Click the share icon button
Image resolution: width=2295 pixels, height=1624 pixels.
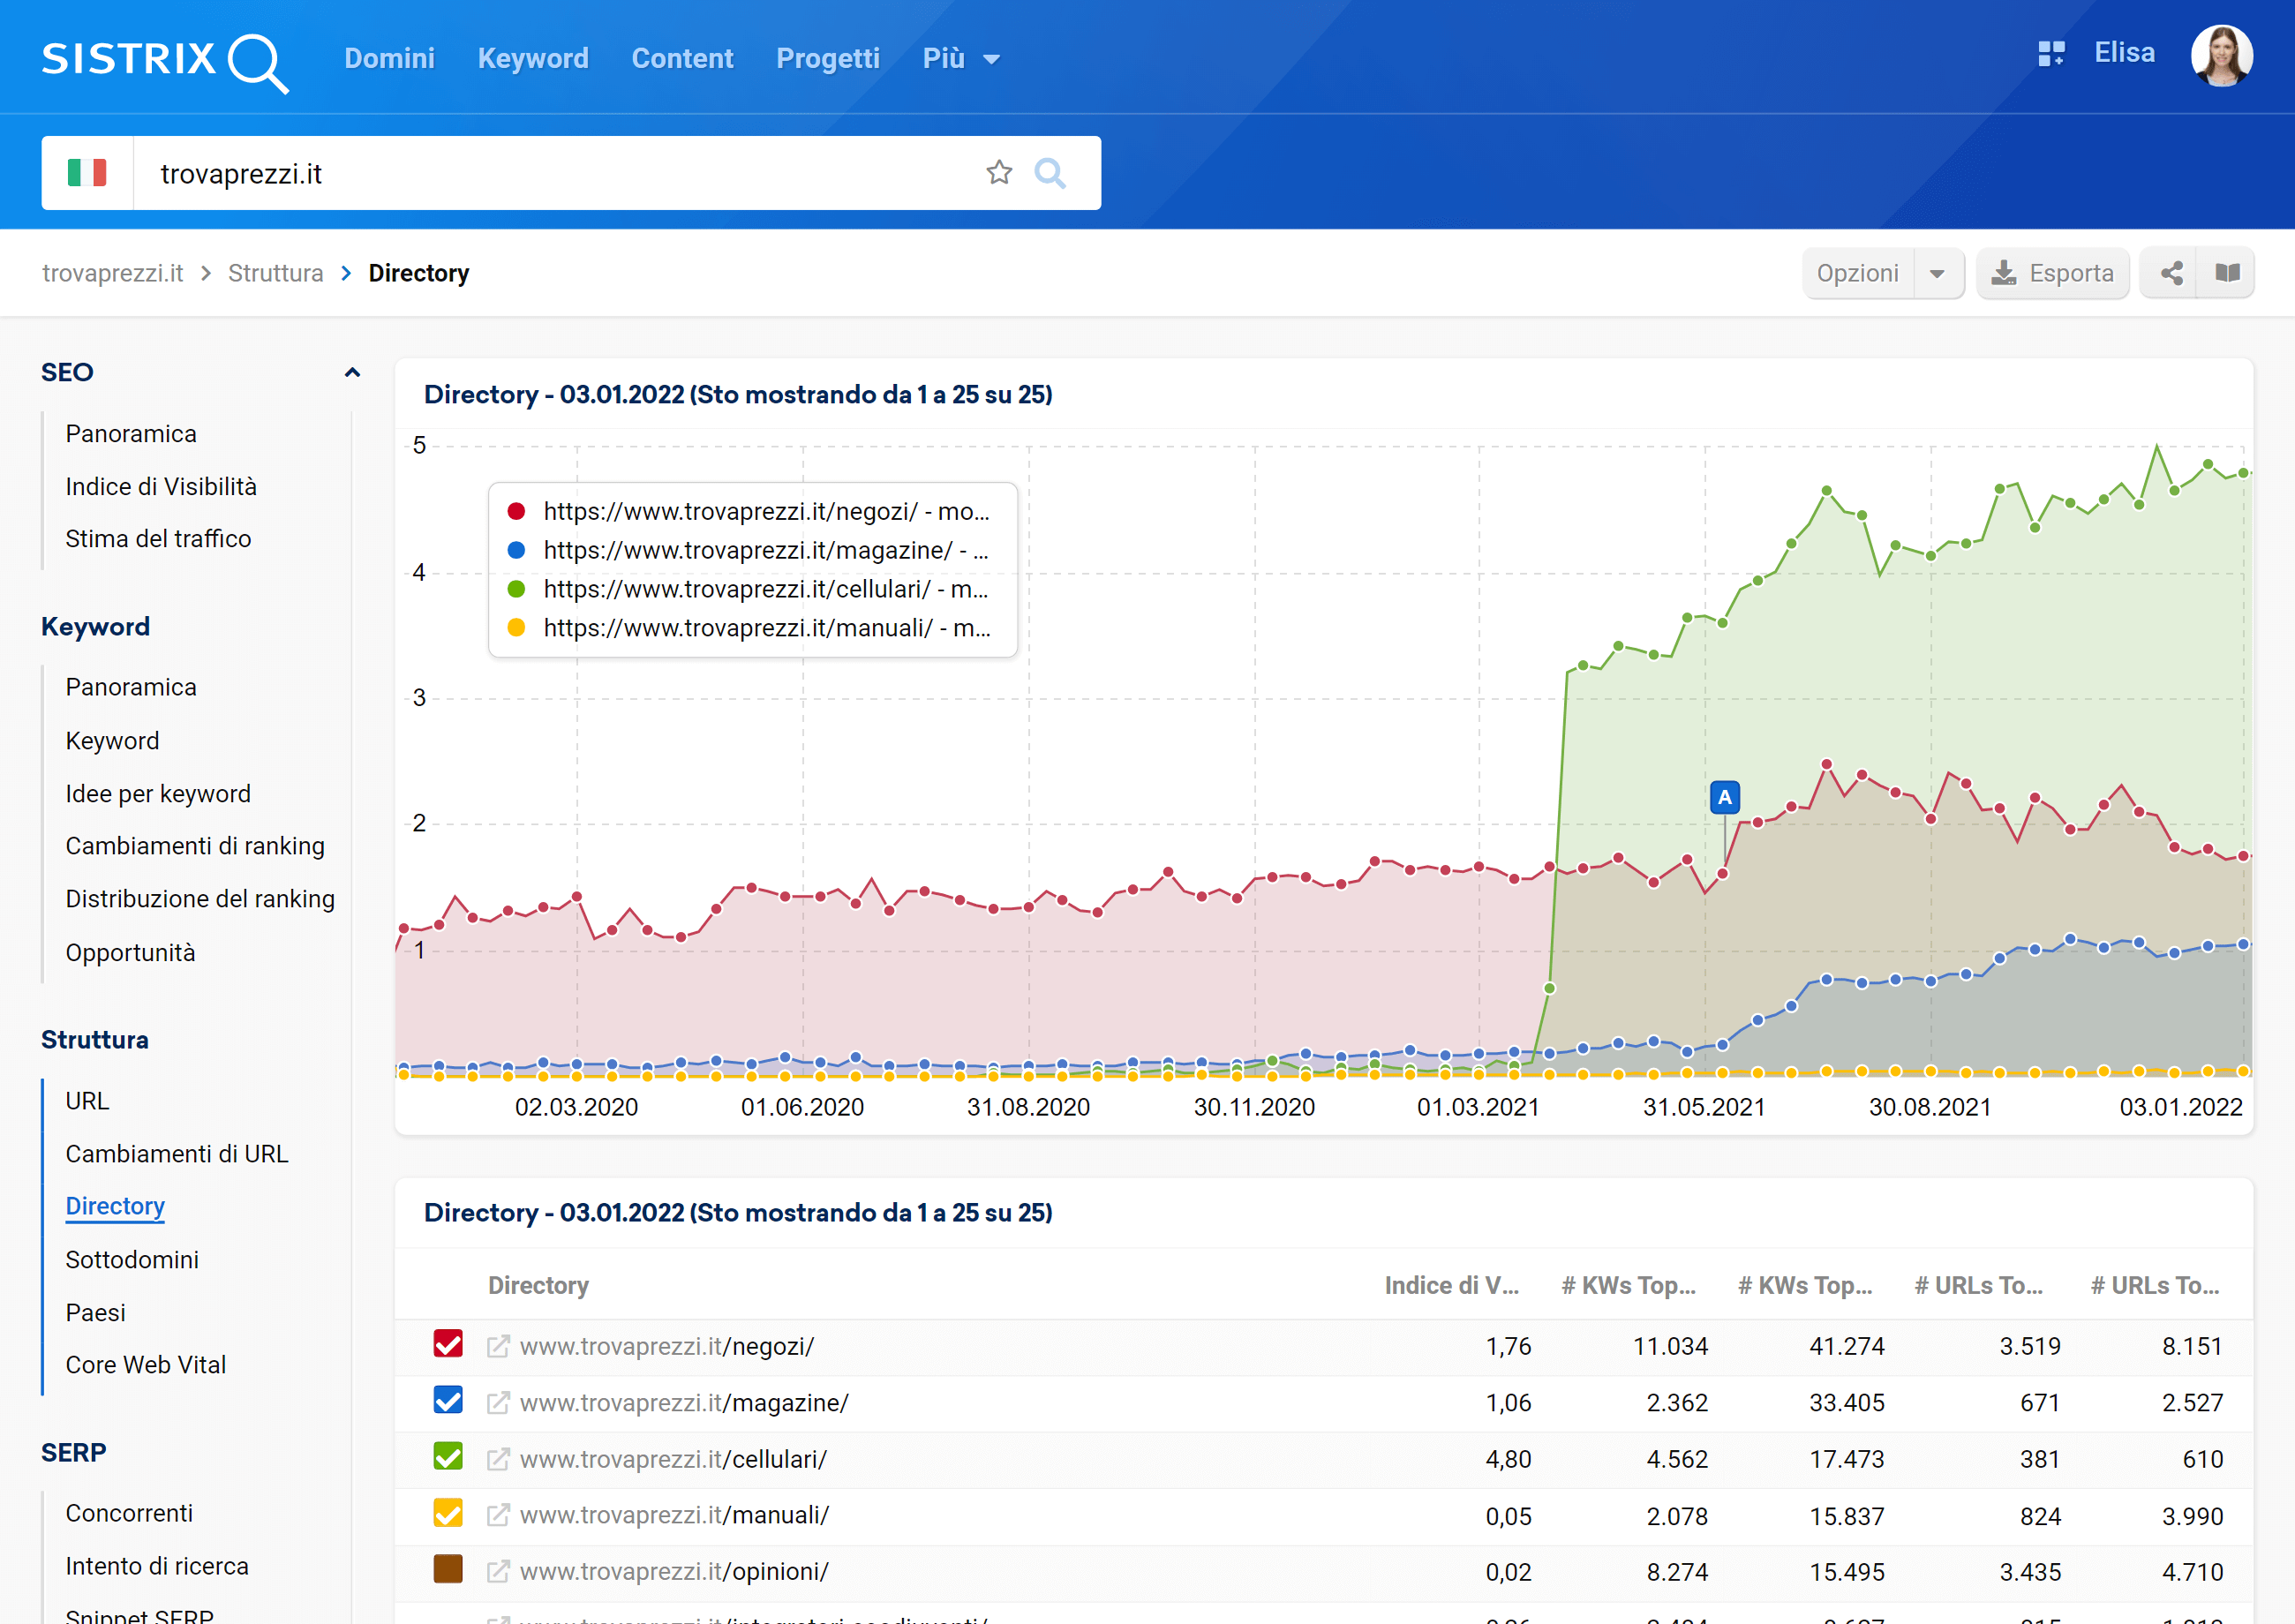[x=2171, y=273]
